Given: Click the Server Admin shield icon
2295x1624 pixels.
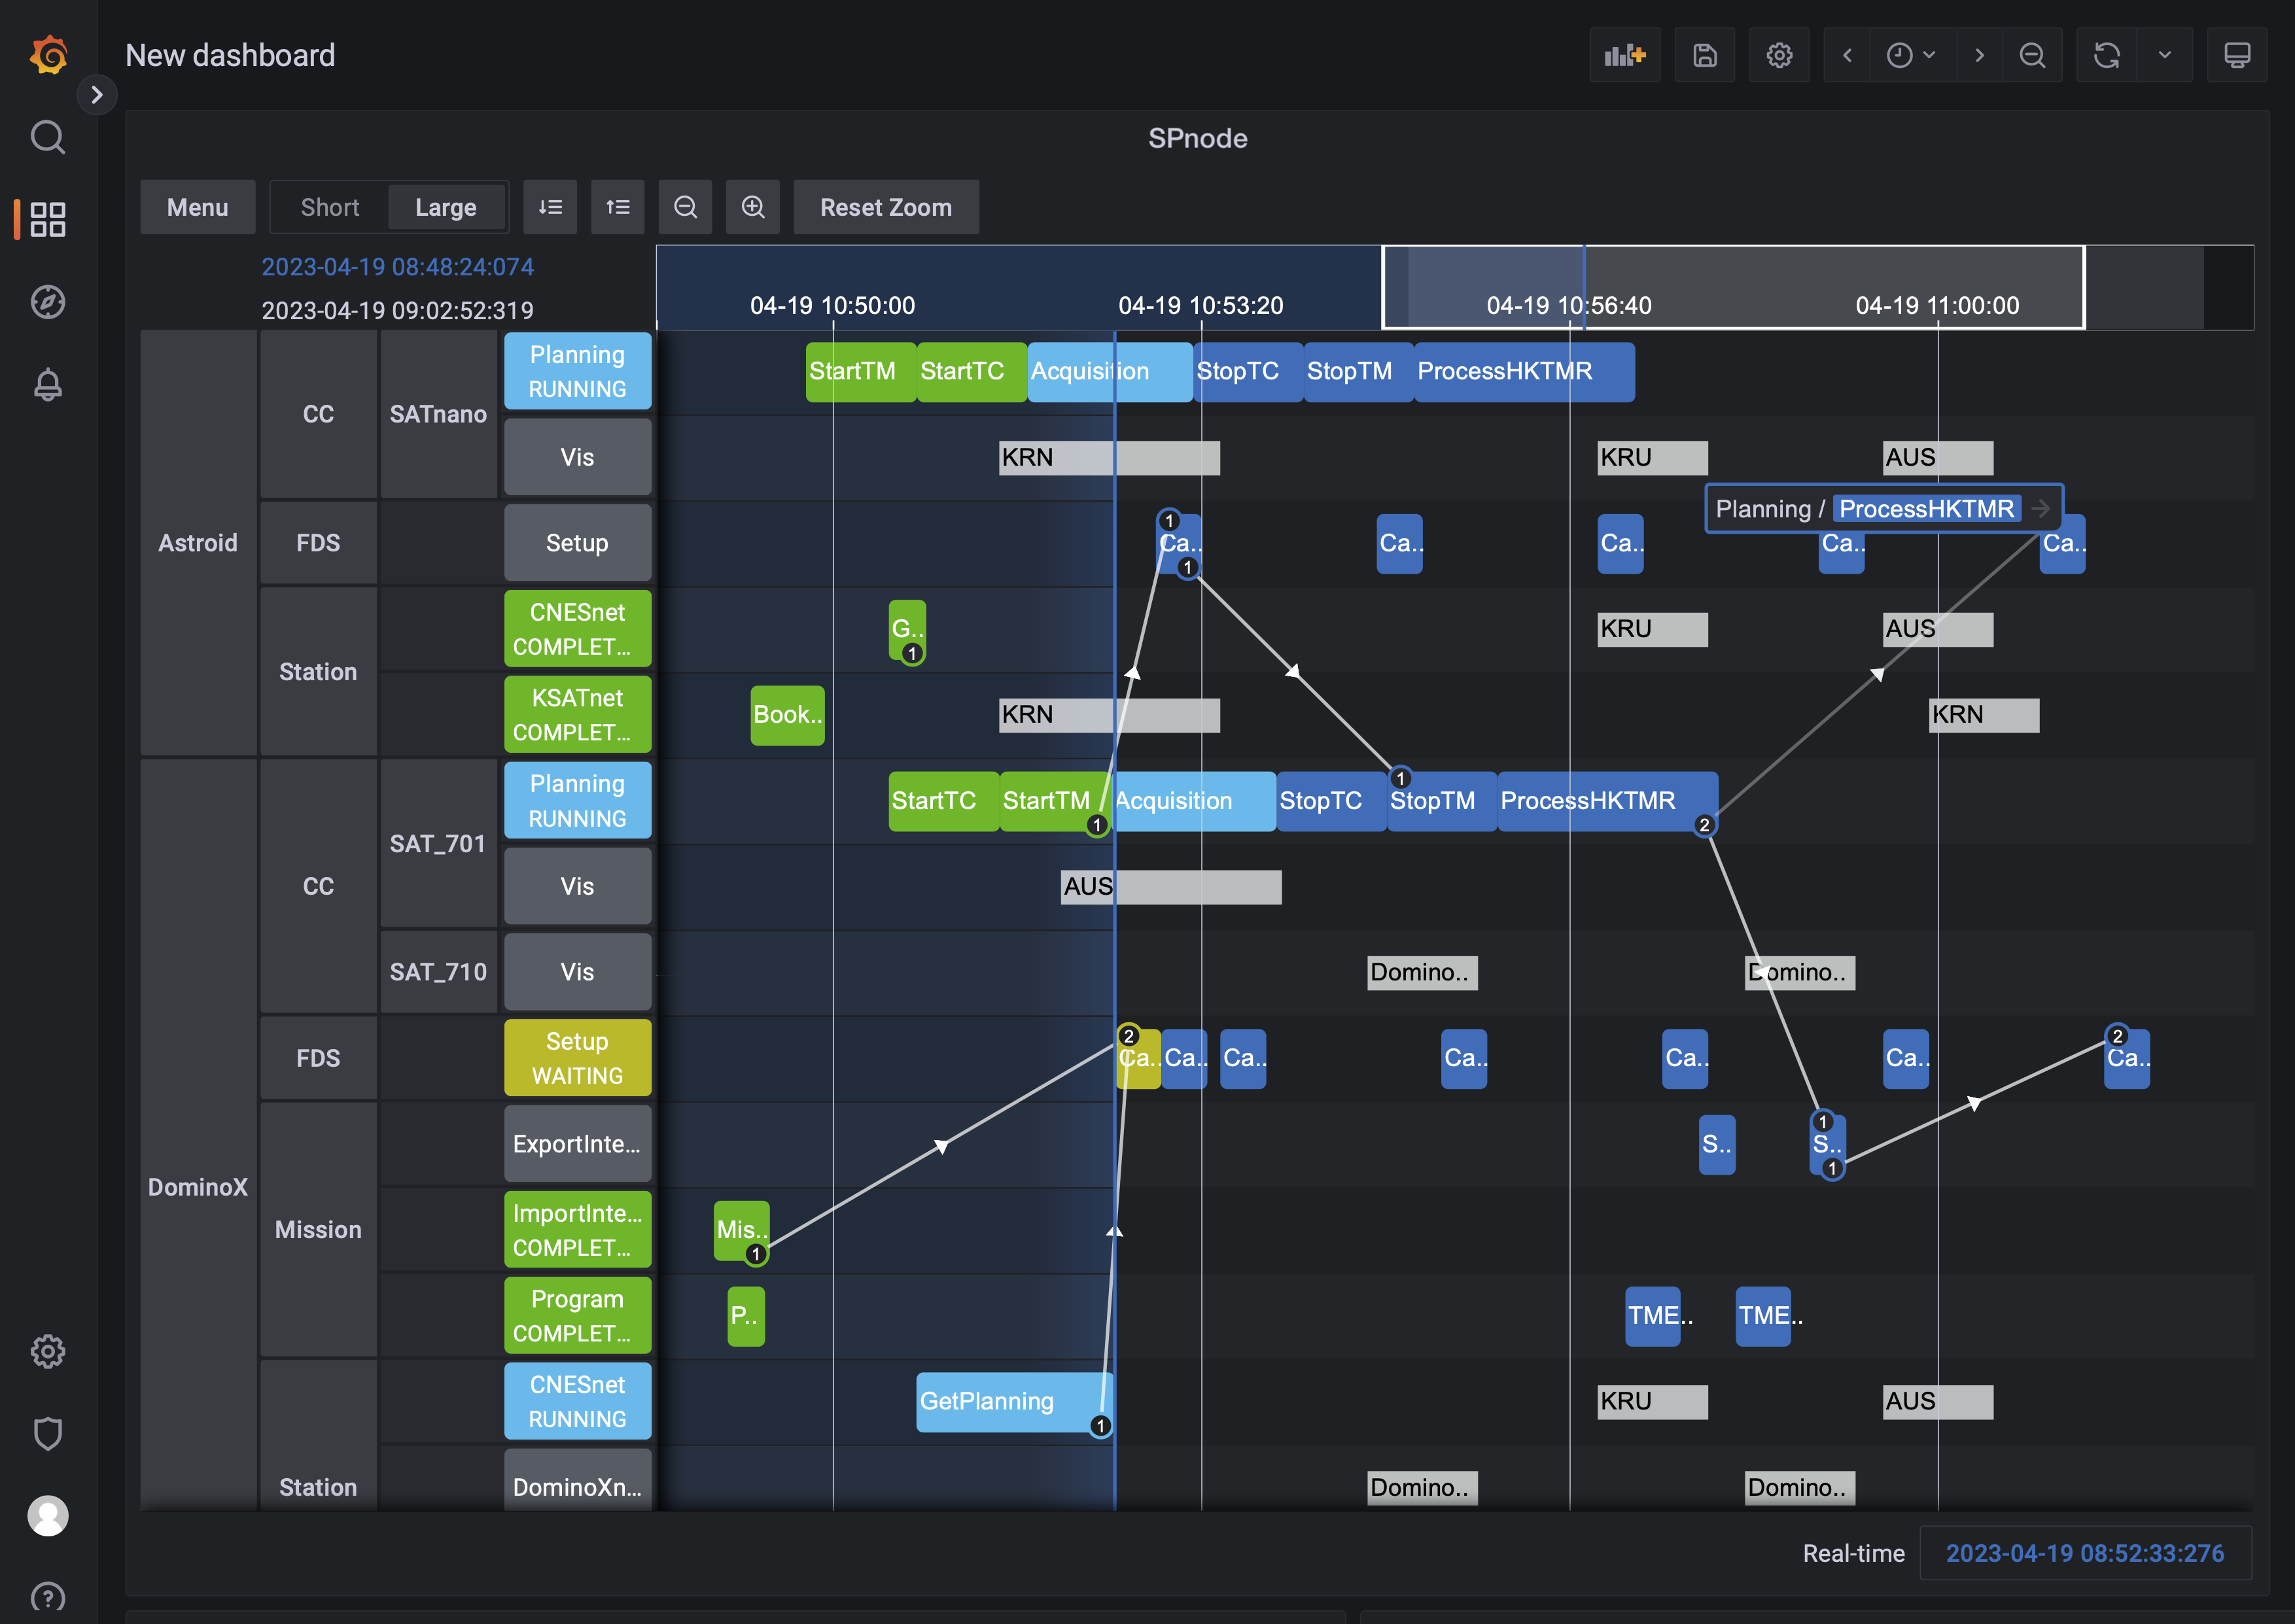Looking at the screenshot, I should point(48,1433).
